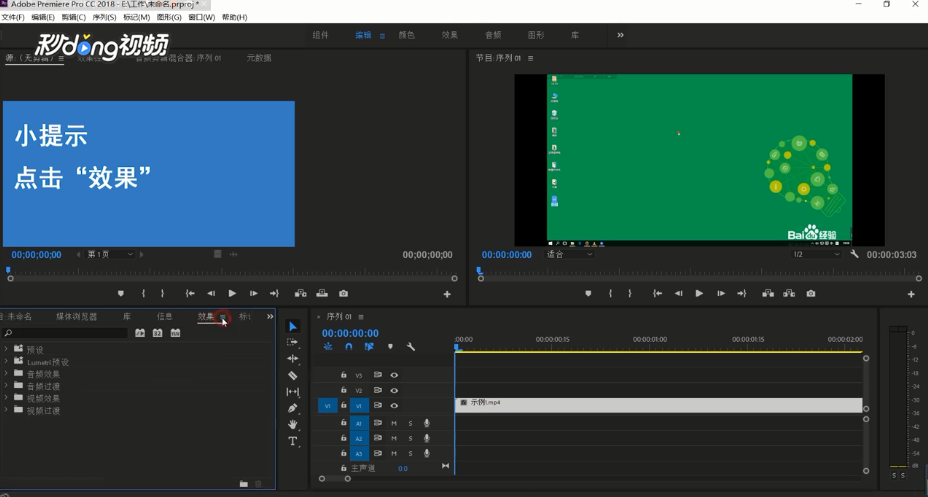This screenshot has height=497, width=928.
Task: Open the 媒体浏览器 panel tab
Action: [x=76, y=317]
